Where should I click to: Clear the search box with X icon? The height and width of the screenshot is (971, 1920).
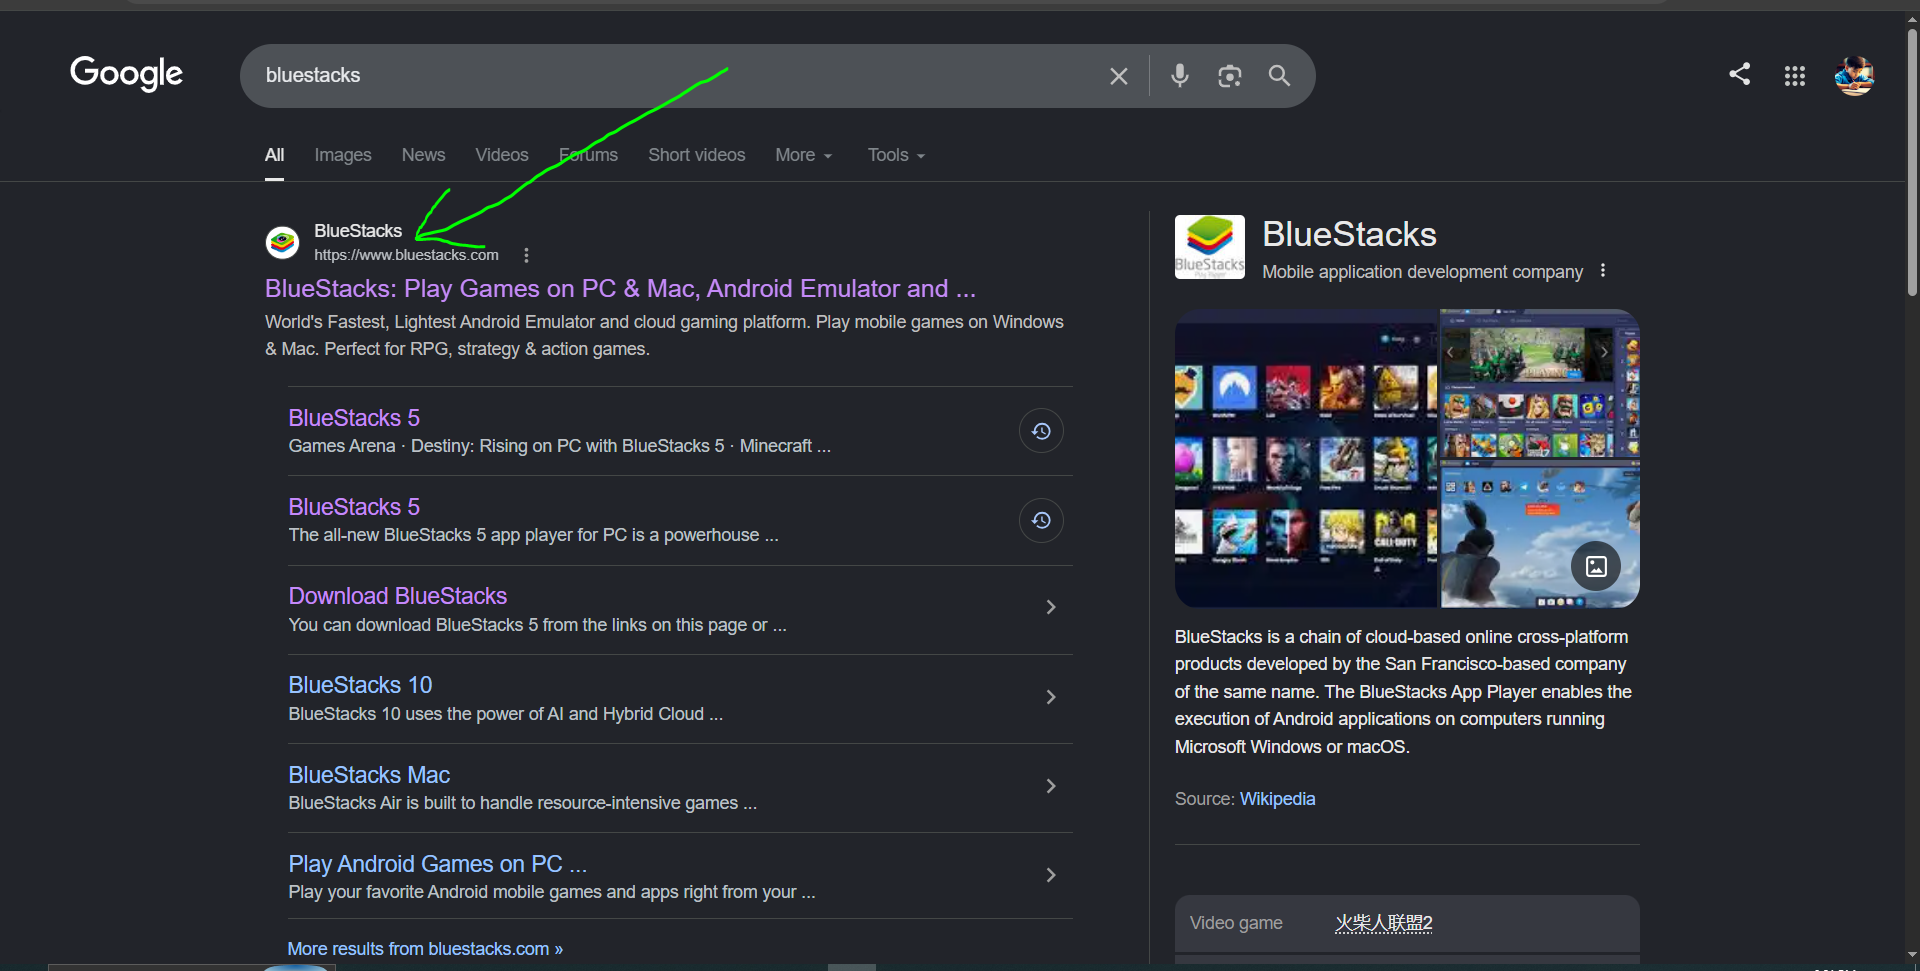1118,76
